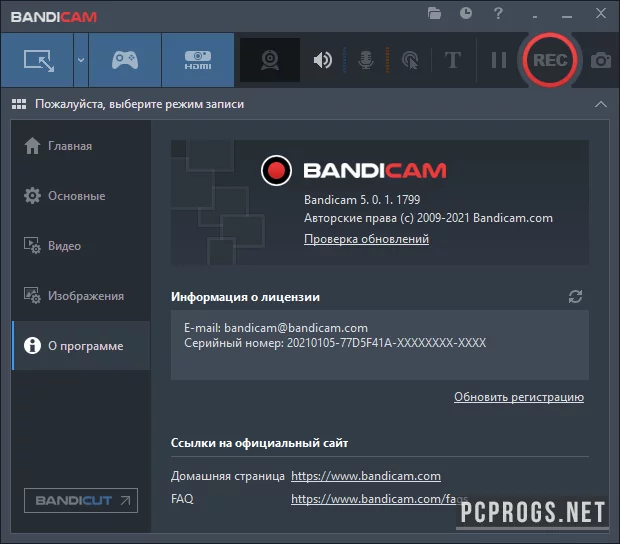620x544 pixels.
Task: Click the grid icon beside mode prompt
Action: [x=19, y=104]
